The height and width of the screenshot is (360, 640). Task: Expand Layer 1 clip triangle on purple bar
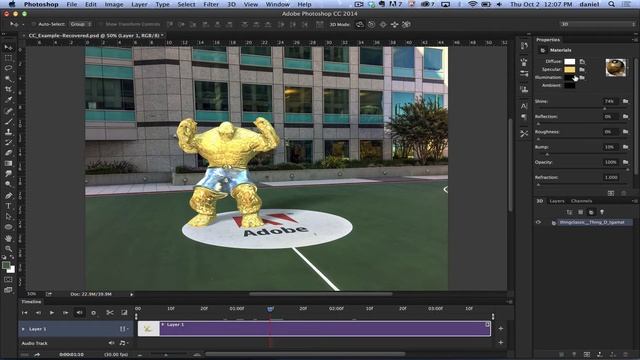click(163, 325)
